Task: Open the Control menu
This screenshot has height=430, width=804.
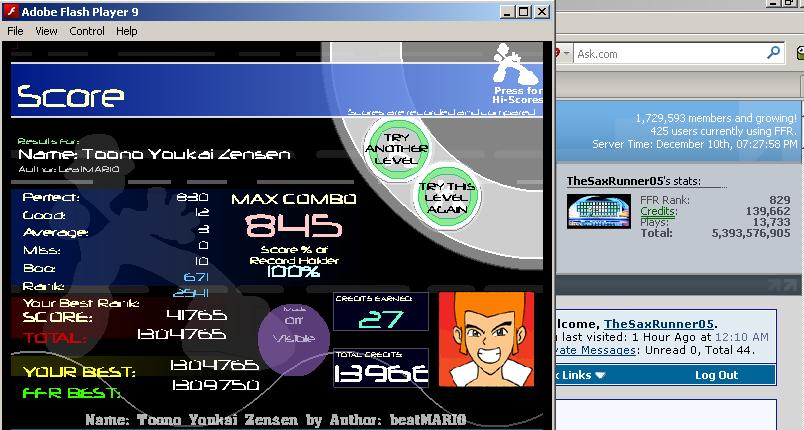Action: coord(87,31)
